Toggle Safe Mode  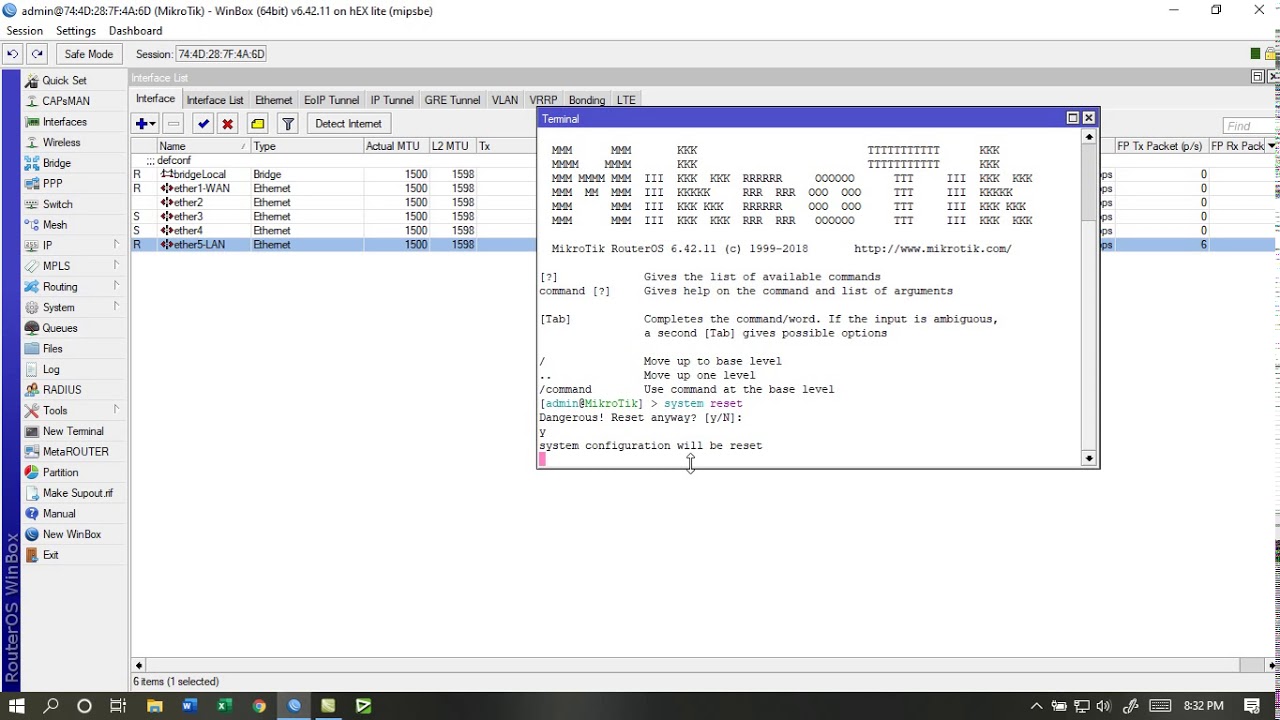[88, 54]
